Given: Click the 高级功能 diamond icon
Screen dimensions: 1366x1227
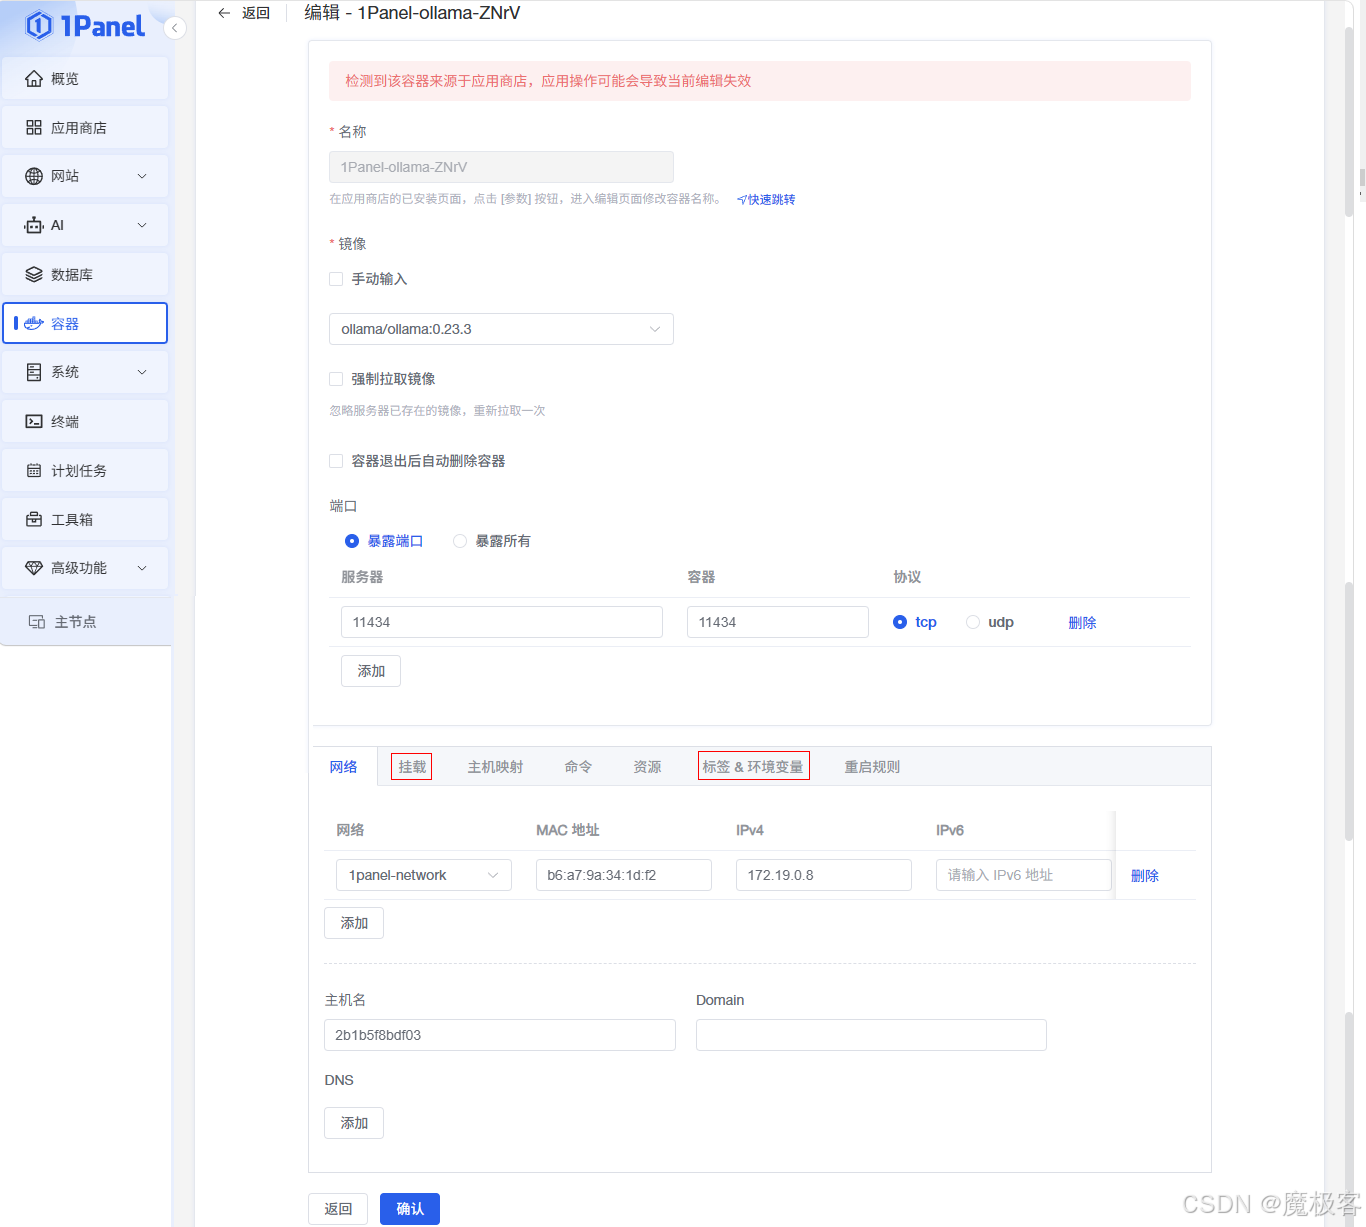Looking at the screenshot, I should point(34,568).
